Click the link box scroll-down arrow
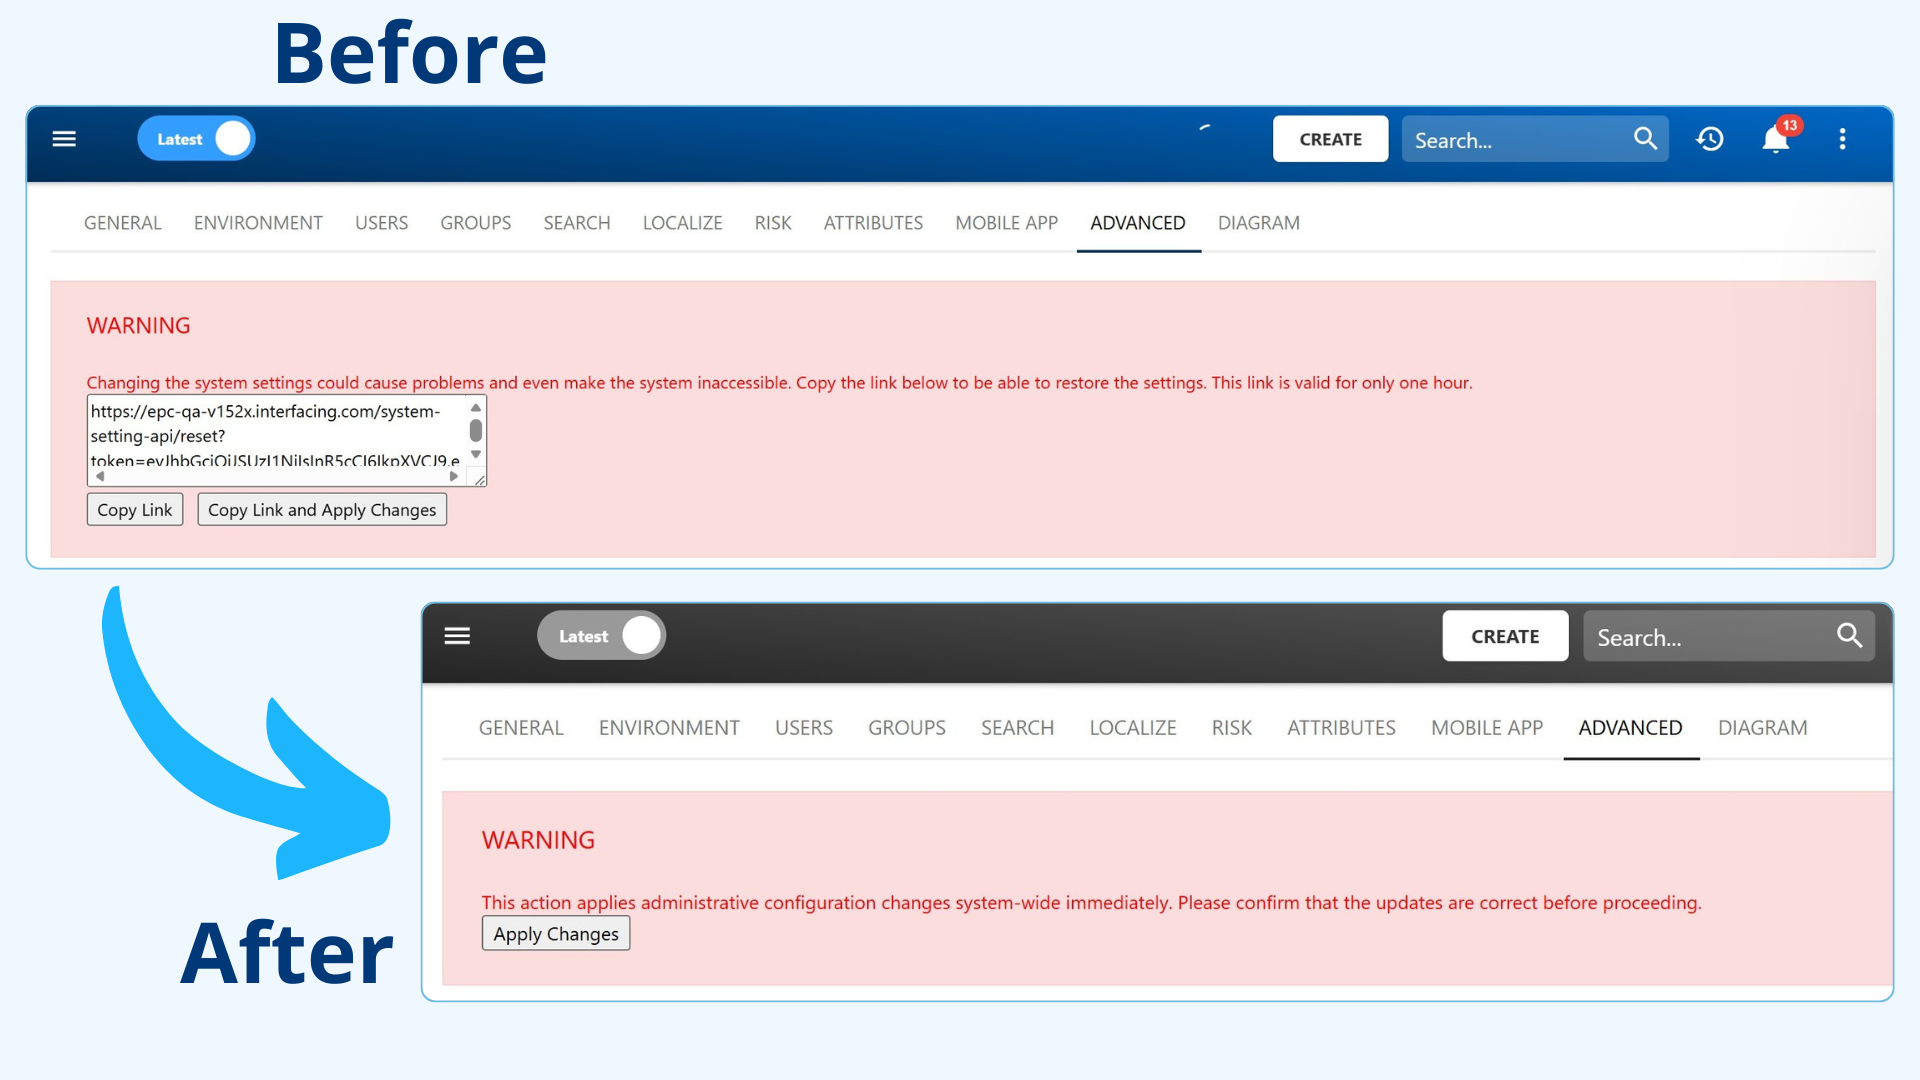The image size is (1920, 1080). (x=476, y=454)
